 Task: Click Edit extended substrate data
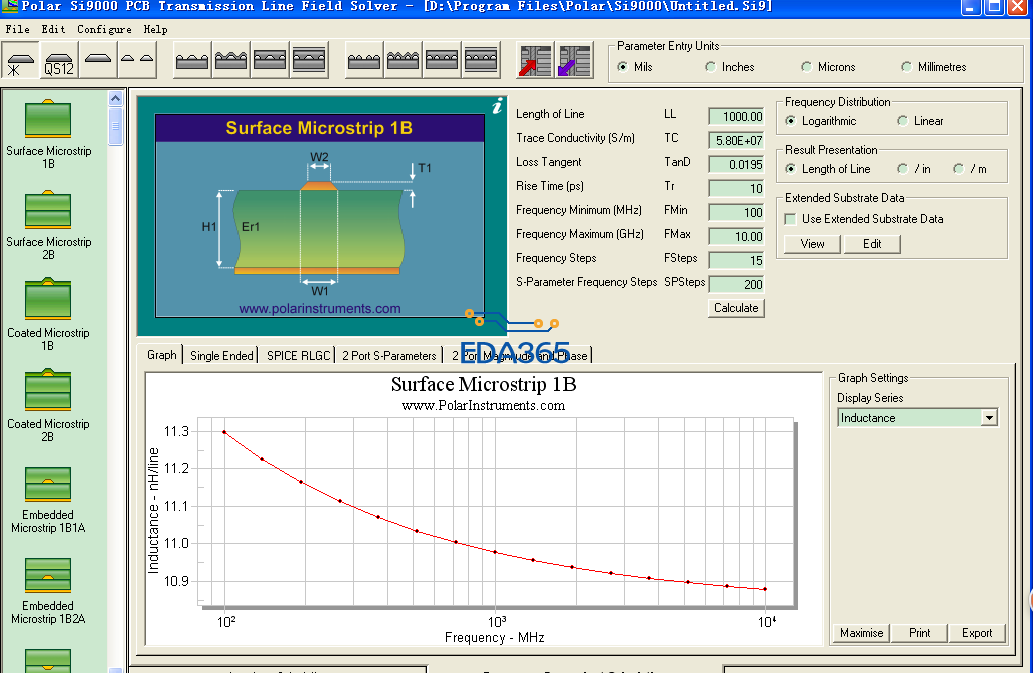872,244
